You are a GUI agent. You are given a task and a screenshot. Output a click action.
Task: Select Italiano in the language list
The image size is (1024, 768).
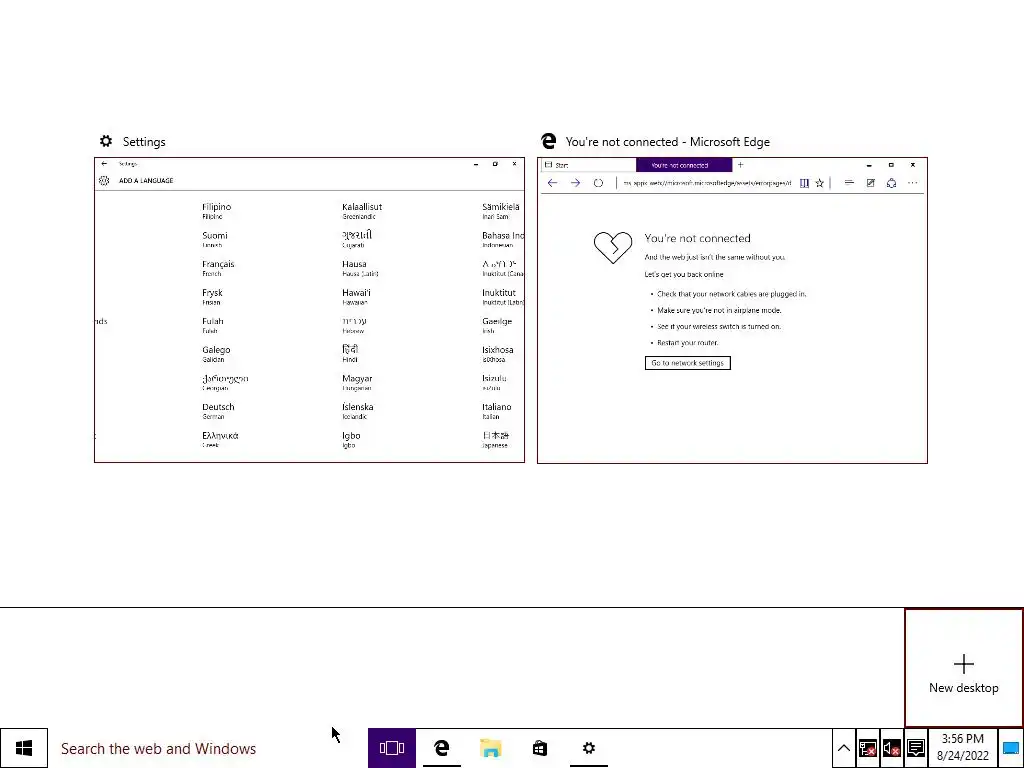click(x=496, y=411)
